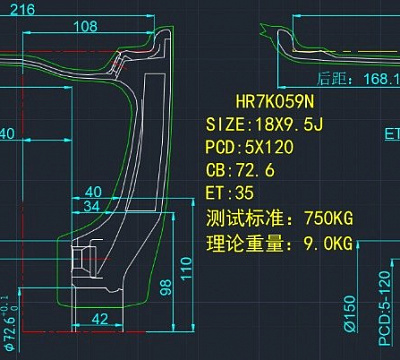Click the vertical 110 dimension value
400x360 pixels.
(187, 269)
